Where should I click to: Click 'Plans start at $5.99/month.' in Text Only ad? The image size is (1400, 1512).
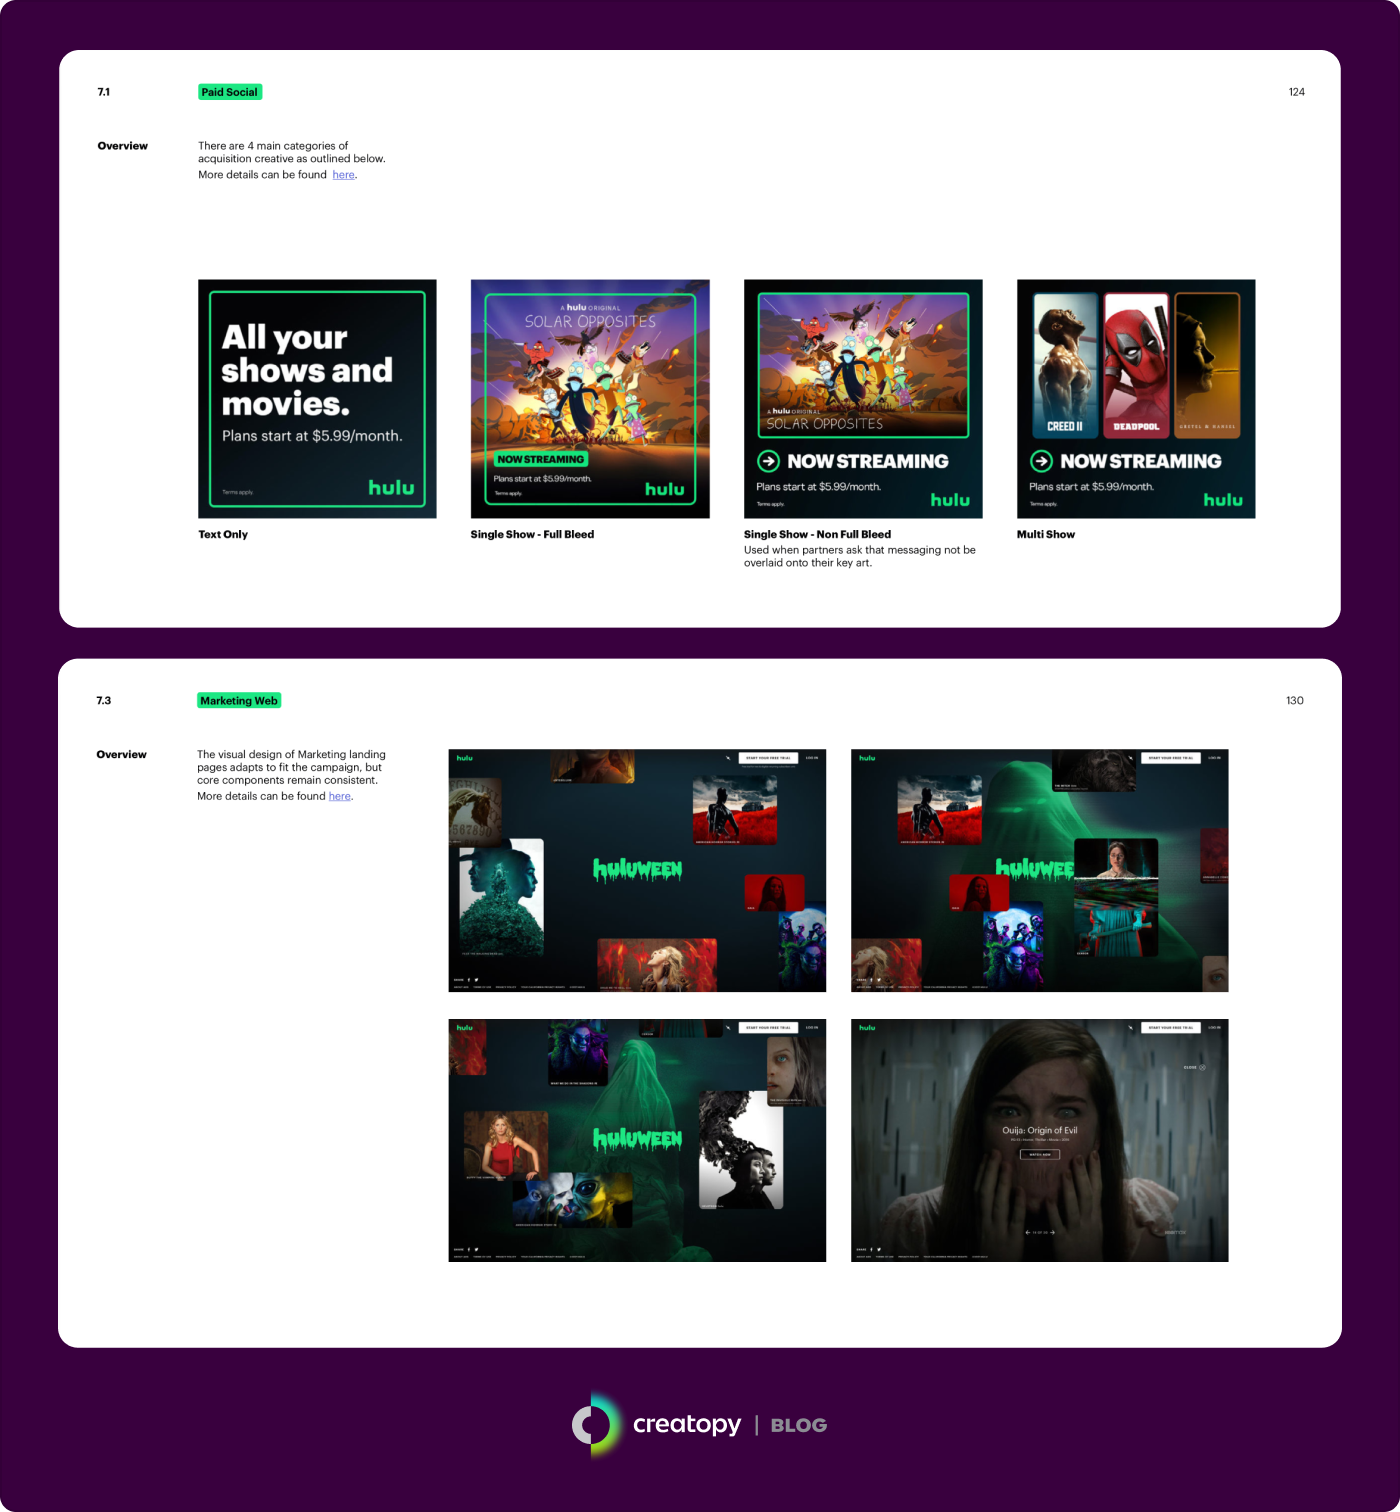point(312,436)
